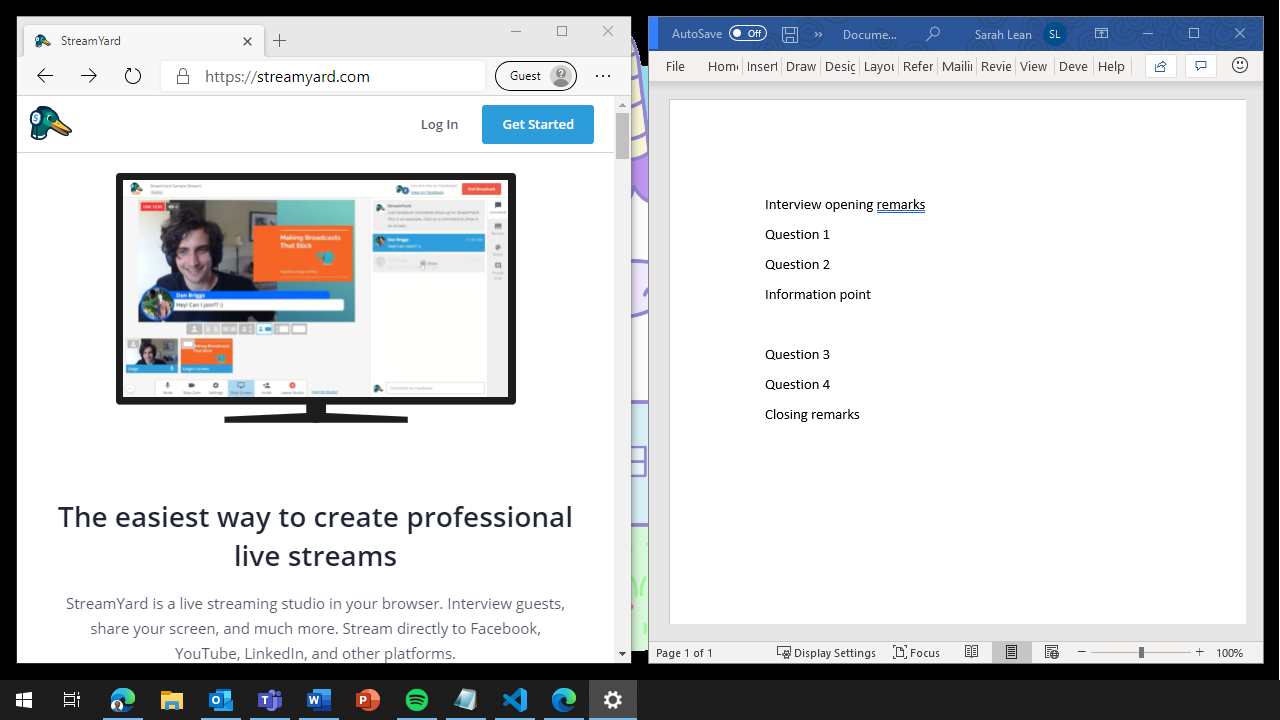The image size is (1280, 720).
Task: Open the Mailings ribbon tab
Action: (x=957, y=66)
